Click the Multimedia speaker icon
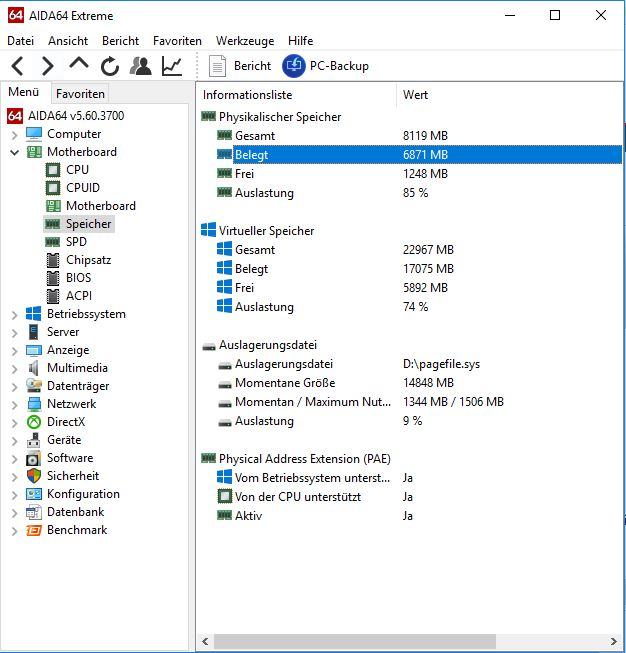Screen dimensions: 626x653 pos(34,368)
